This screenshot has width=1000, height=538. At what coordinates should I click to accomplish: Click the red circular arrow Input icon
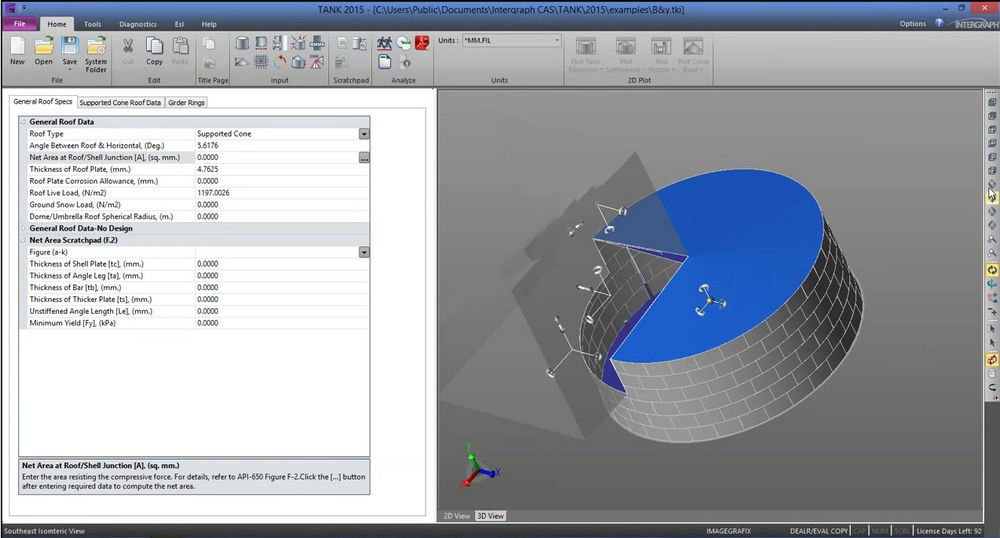pos(279,62)
